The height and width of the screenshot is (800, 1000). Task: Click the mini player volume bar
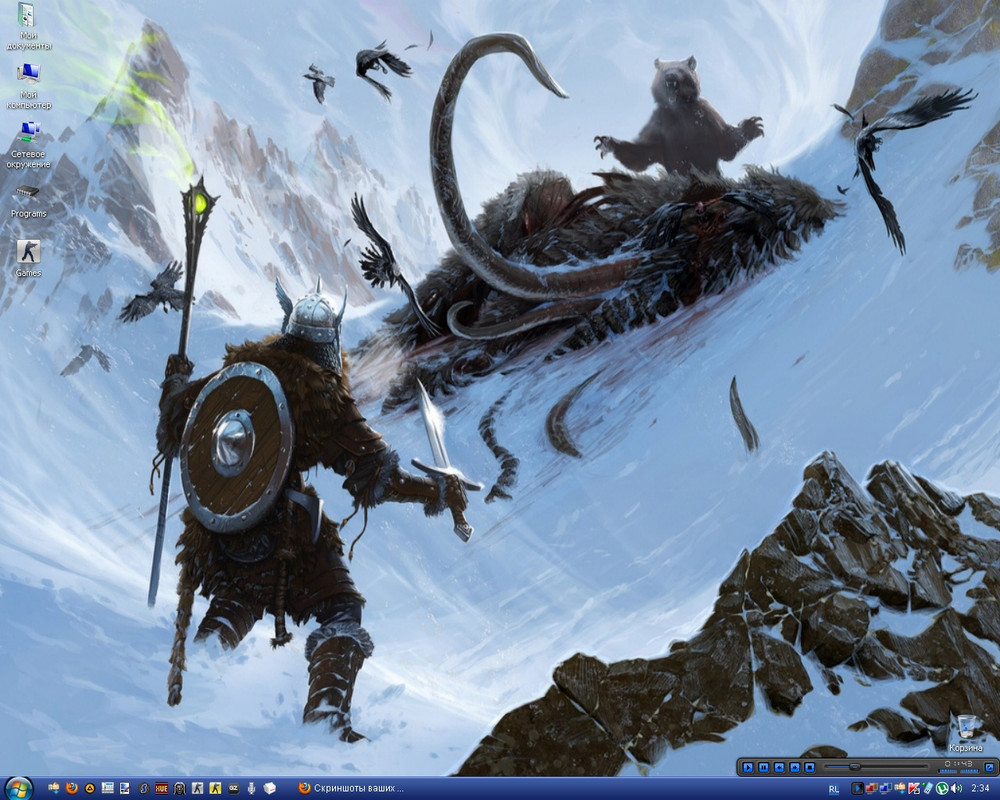point(948,771)
